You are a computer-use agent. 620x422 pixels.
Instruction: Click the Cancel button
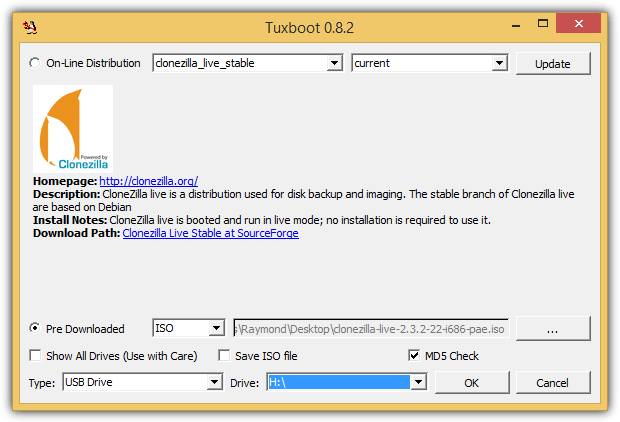[x=553, y=382]
